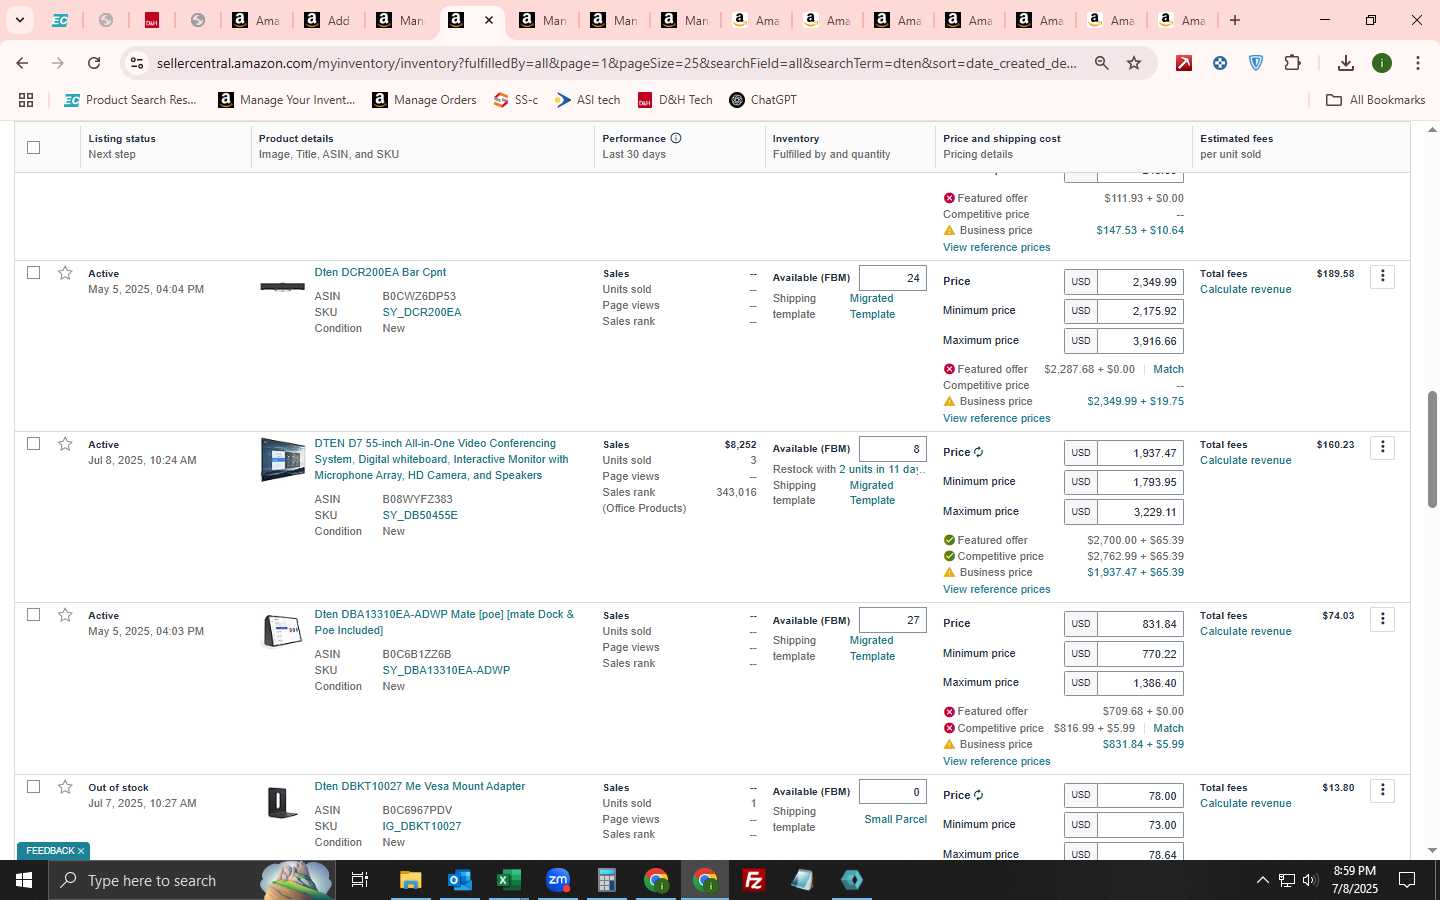The width and height of the screenshot is (1440, 900).
Task: Click the page vertical scrollbar thumb
Action: point(1432,450)
